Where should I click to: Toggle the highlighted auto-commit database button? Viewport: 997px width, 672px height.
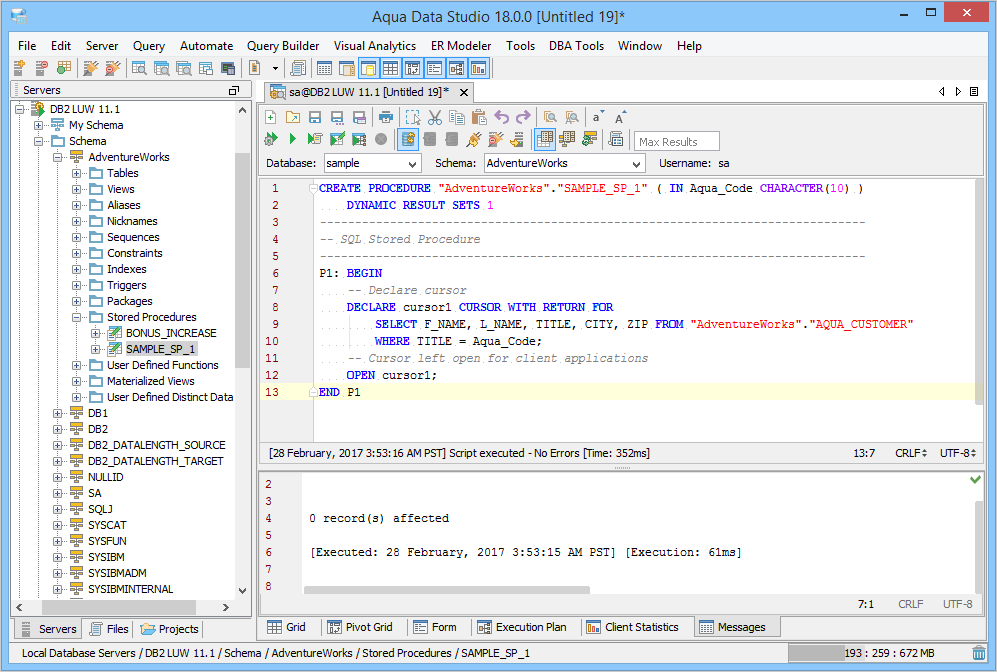click(407, 140)
